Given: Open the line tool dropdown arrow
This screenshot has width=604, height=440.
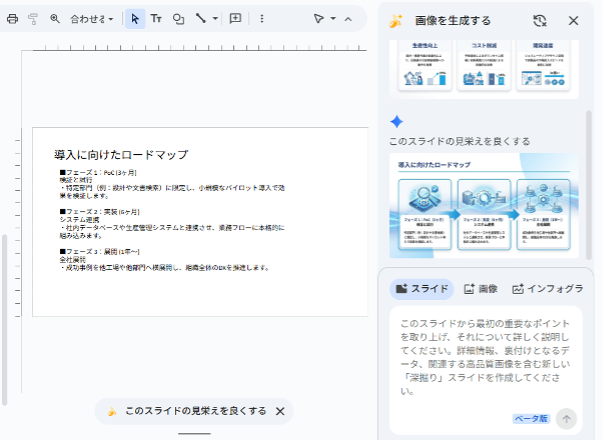Looking at the screenshot, I should point(215,18).
